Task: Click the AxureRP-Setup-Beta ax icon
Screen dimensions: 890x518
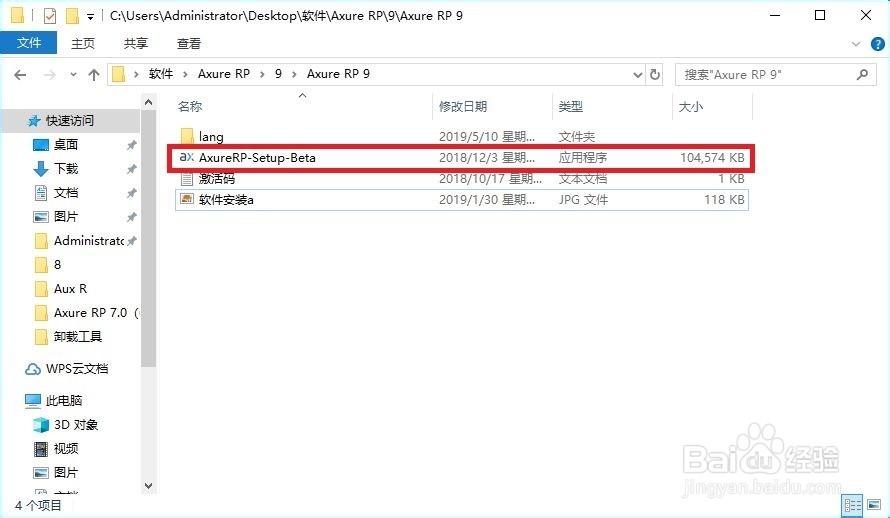Action: (187, 157)
